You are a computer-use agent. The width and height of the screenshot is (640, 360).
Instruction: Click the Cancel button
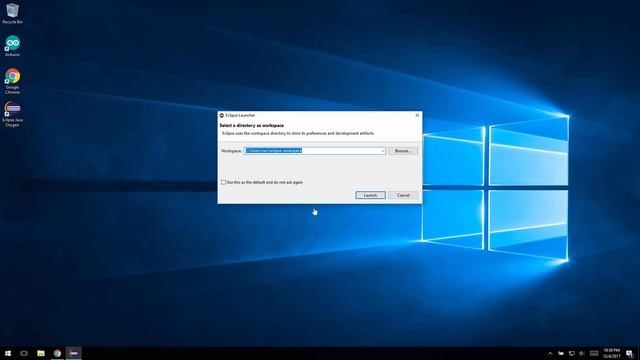pyautogui.click(x=403, y=195)
